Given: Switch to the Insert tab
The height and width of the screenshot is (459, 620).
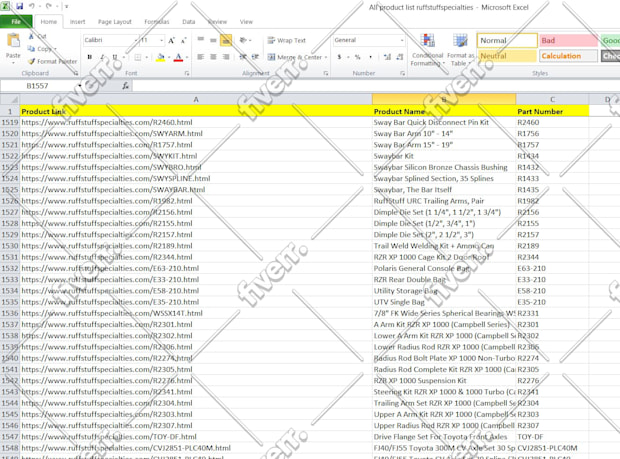Looking at the screenshot, I should coord(78,22).
